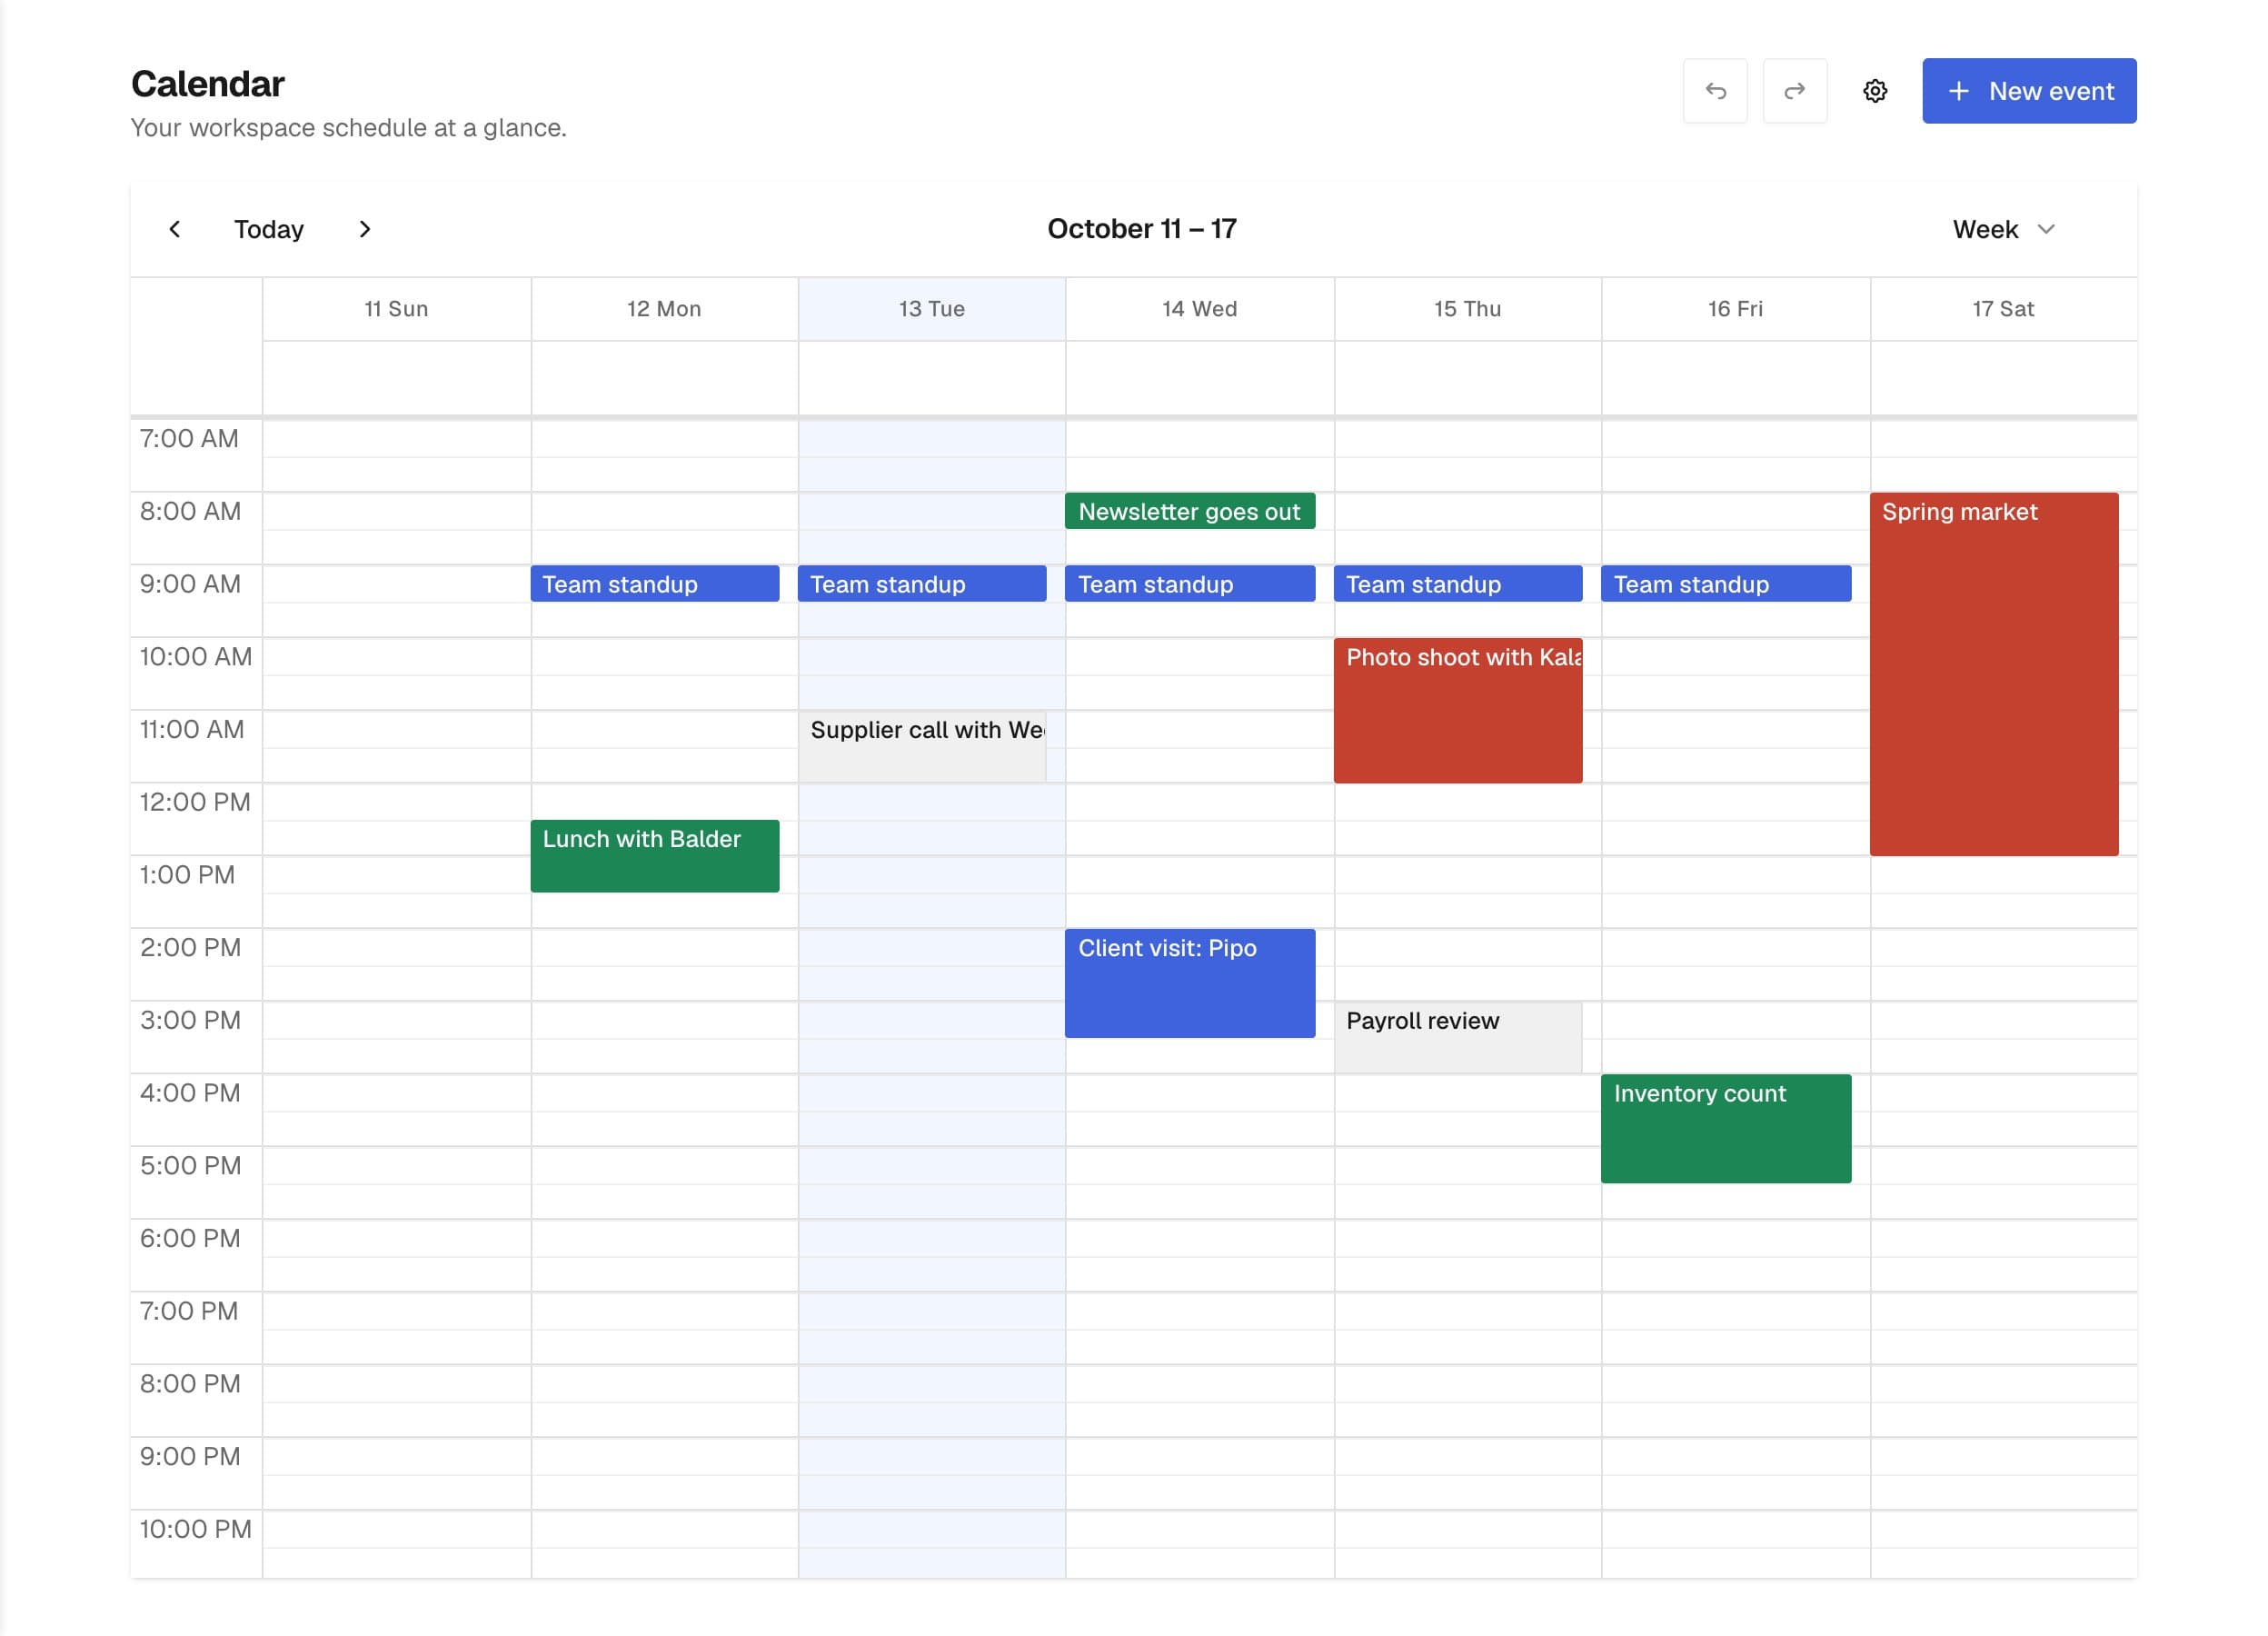Open the Inventory count event
The image size is (2268, 1636).
tap(1725, 1129)
